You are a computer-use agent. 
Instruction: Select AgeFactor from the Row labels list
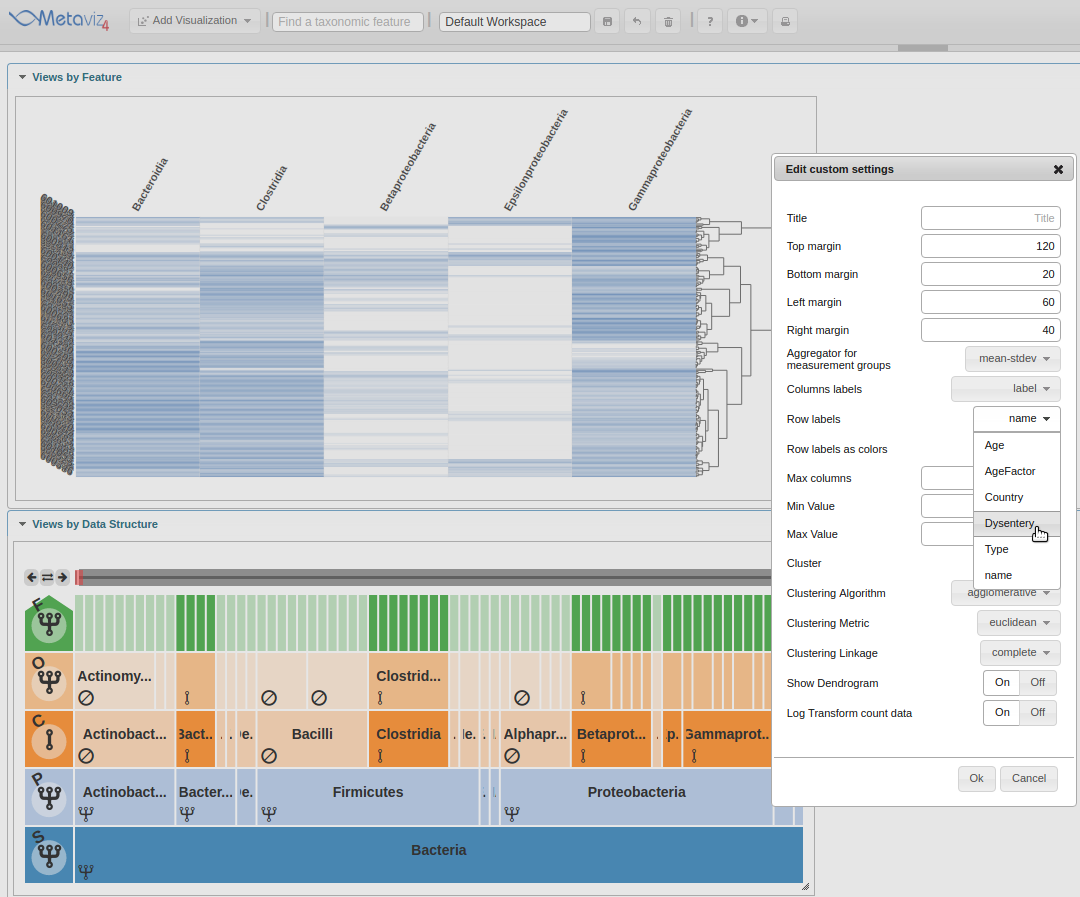click(1017, 471)
